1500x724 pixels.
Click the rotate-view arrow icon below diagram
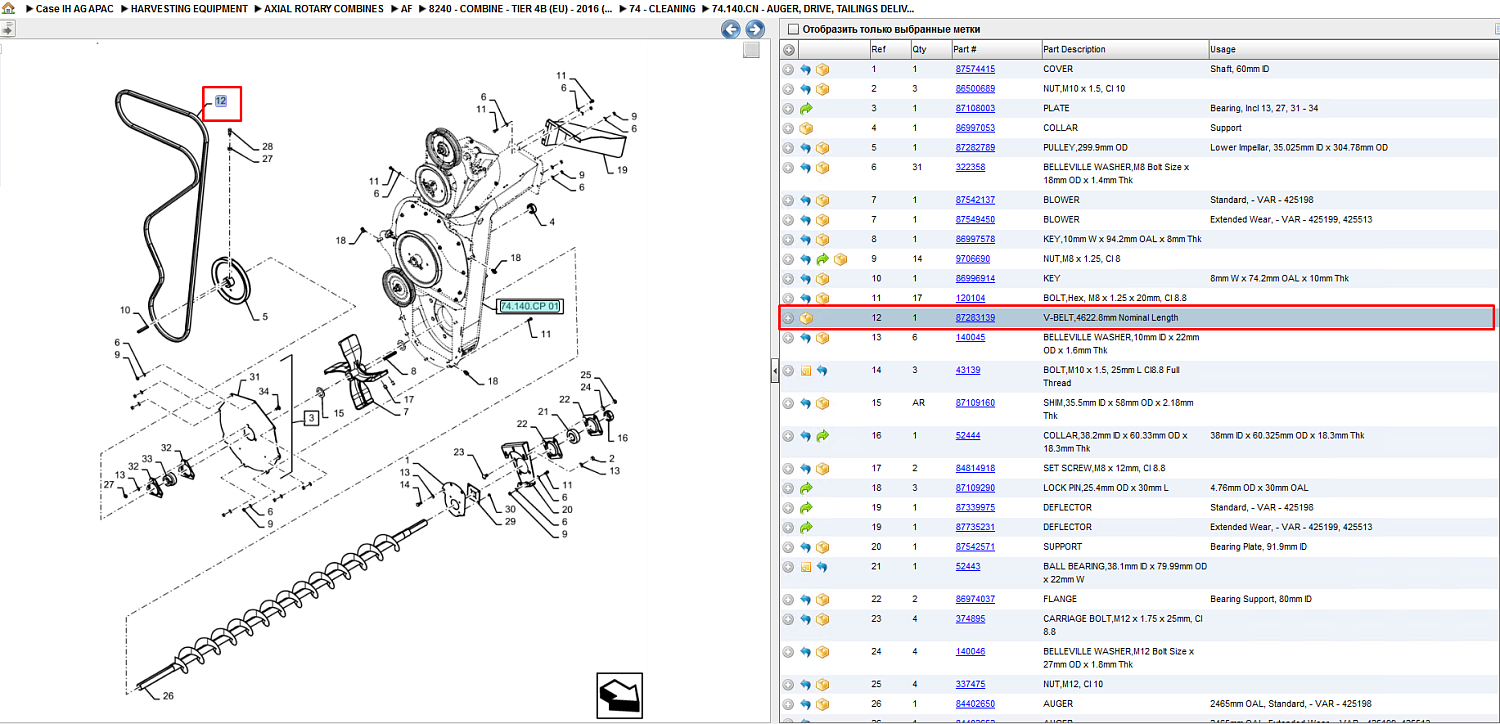click(619, 695)
